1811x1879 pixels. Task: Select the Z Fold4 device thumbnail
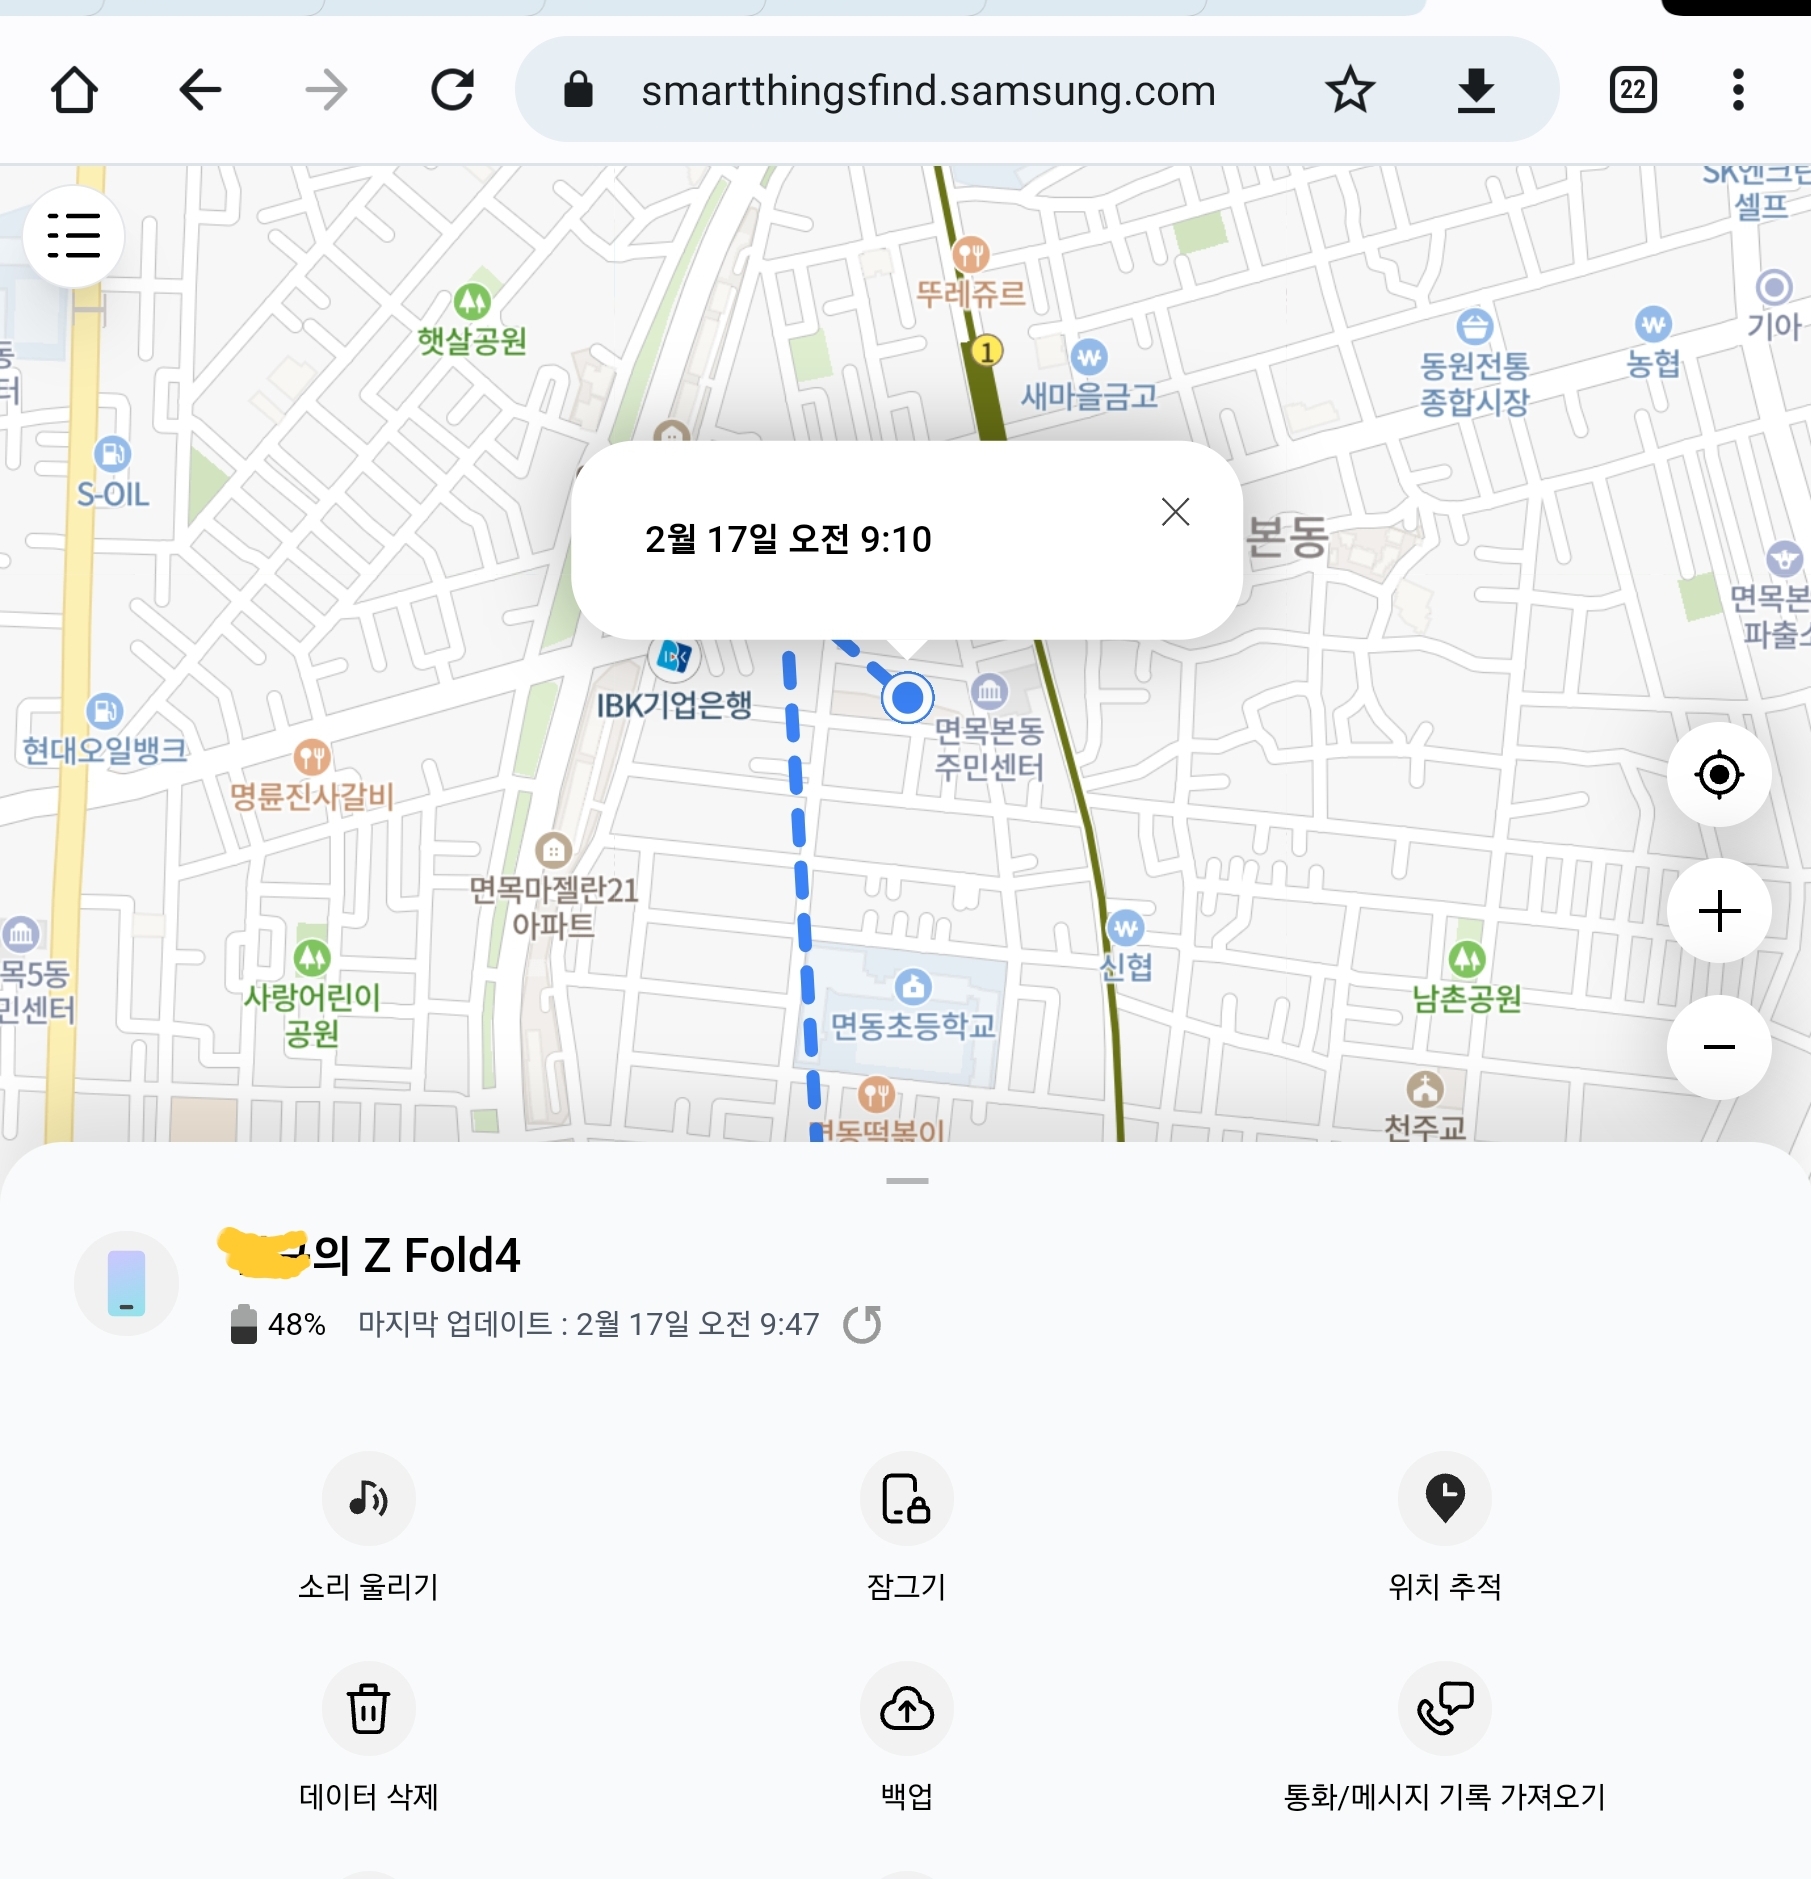coord(127,1283)
